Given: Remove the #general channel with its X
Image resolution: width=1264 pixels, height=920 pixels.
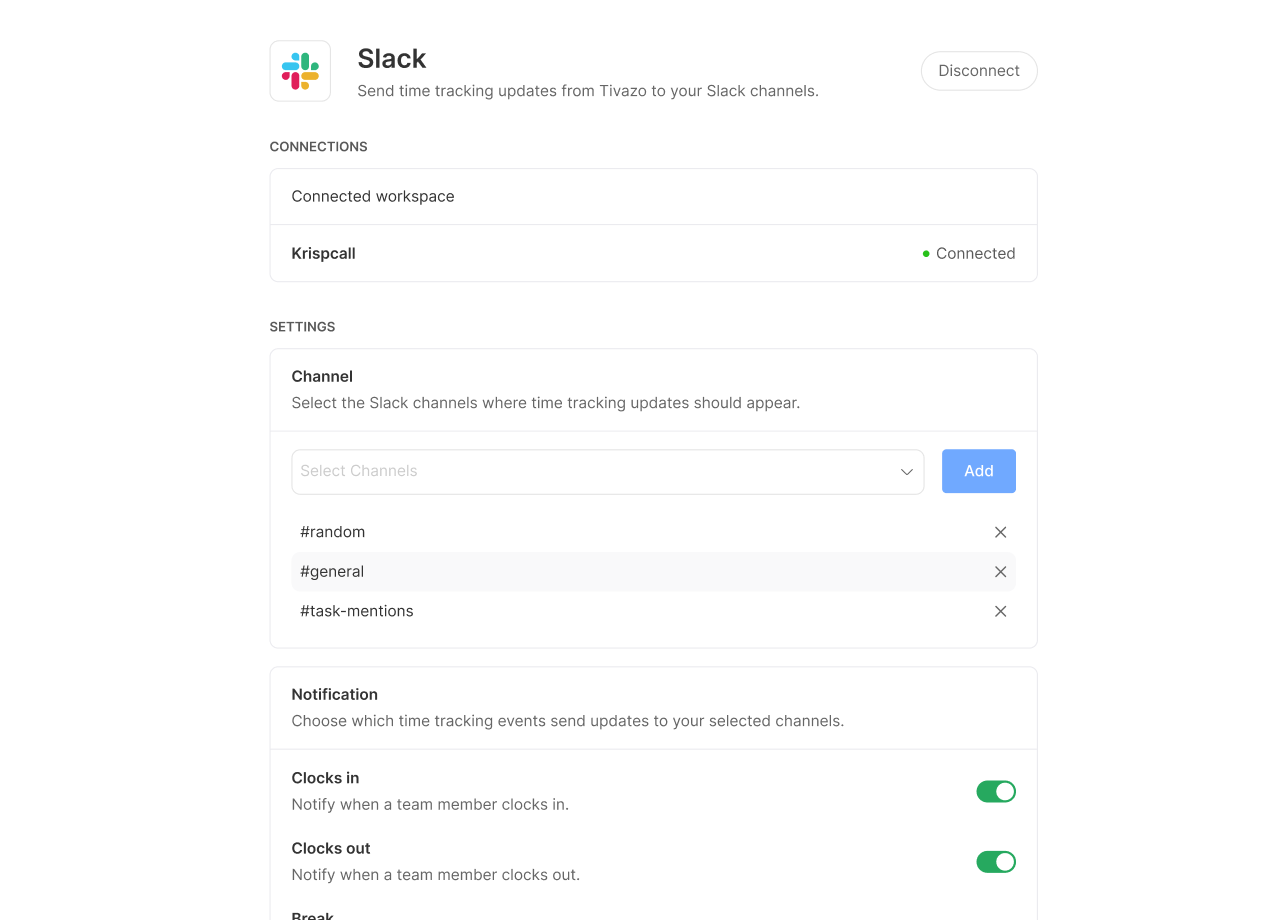Looking at the screenshot, I should pos(1000,572).
